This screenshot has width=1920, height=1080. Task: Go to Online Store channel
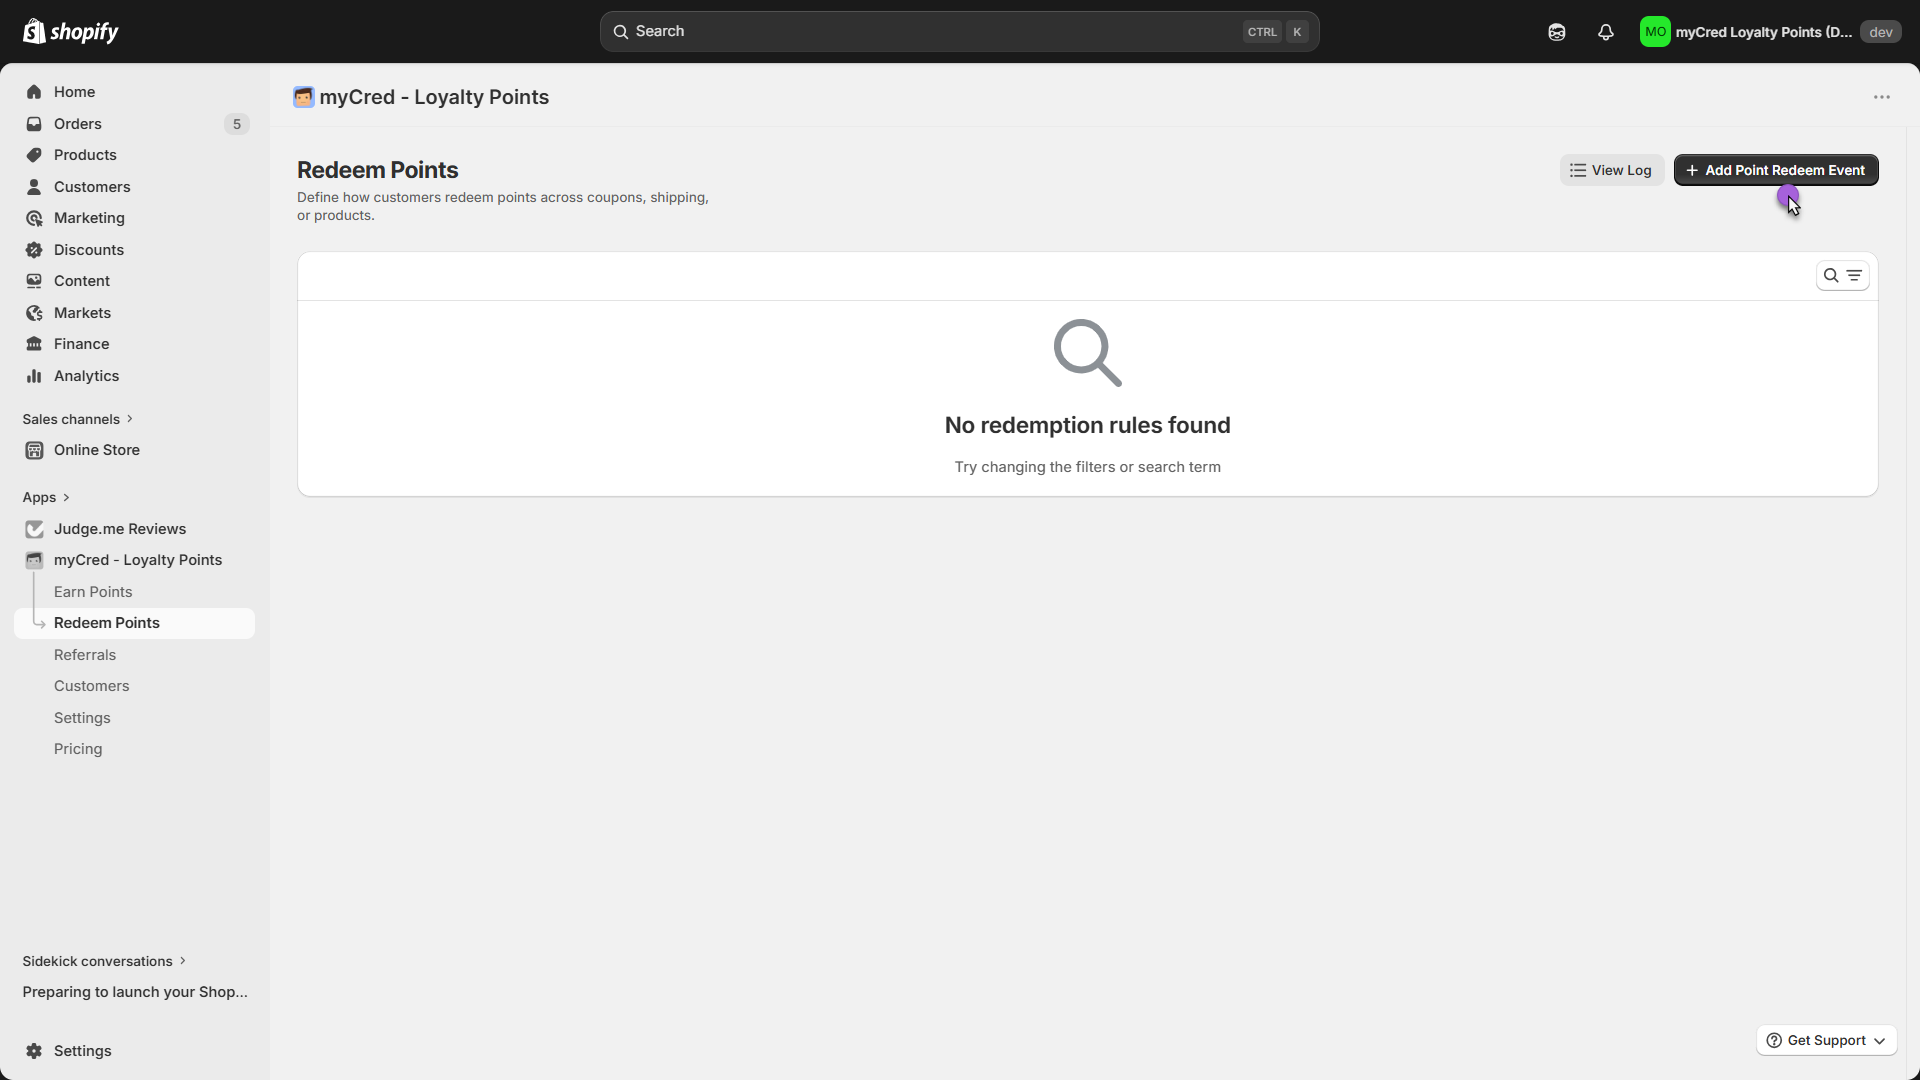tap(96, 450)
